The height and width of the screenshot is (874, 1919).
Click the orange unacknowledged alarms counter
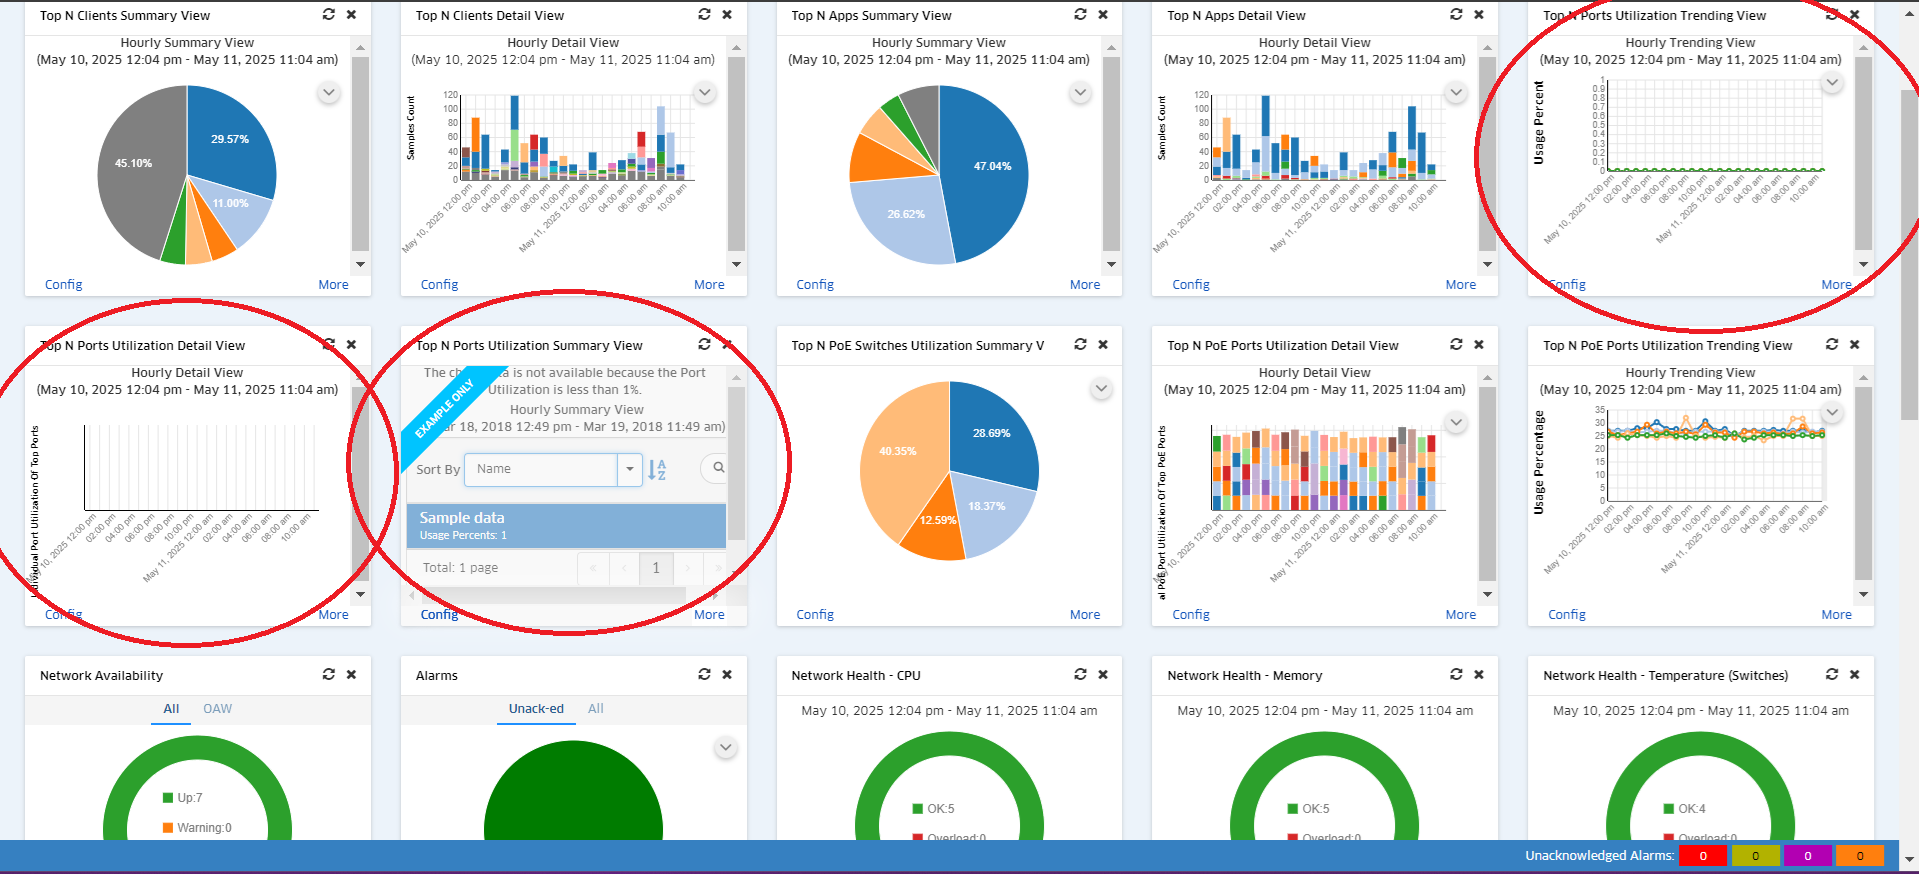tap(1860, 856)
